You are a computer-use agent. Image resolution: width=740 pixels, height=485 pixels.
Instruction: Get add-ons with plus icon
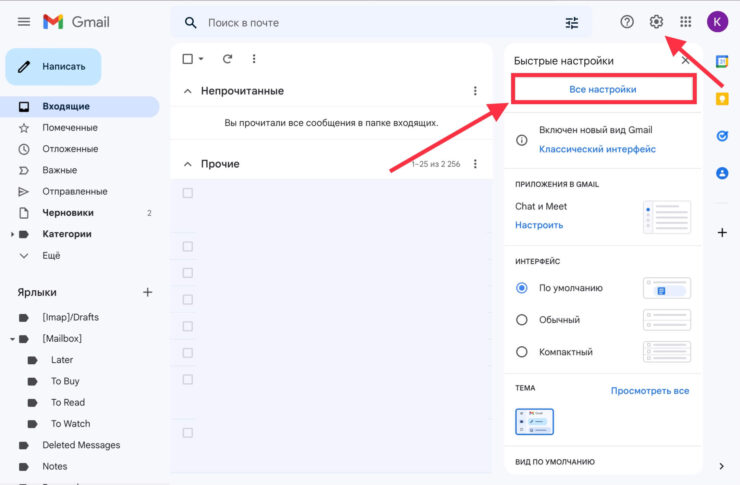pos(722,232)
